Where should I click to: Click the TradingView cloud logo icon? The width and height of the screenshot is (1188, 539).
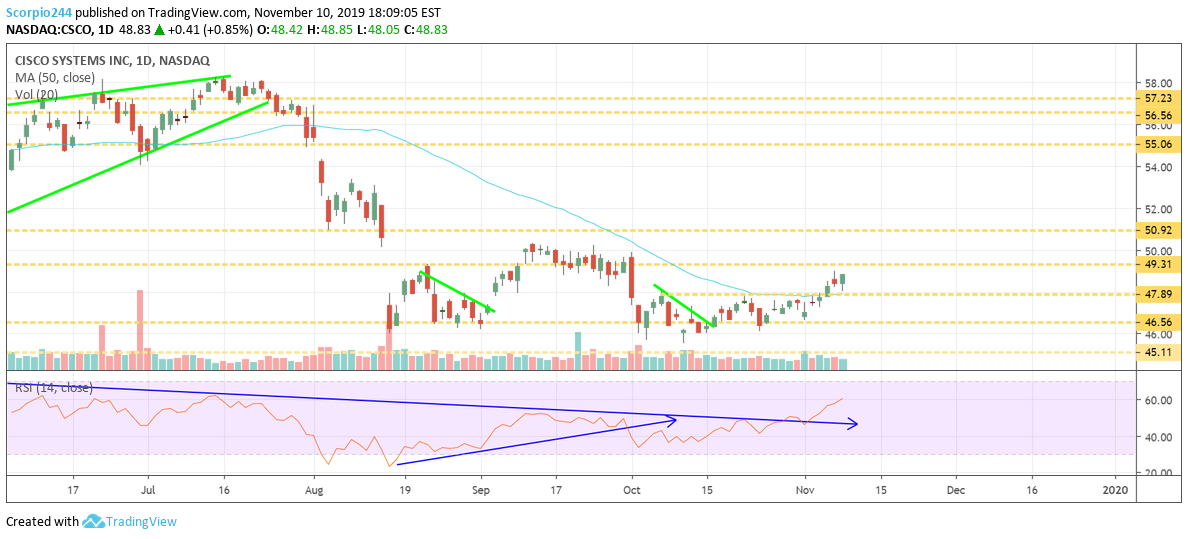[92, 522]
